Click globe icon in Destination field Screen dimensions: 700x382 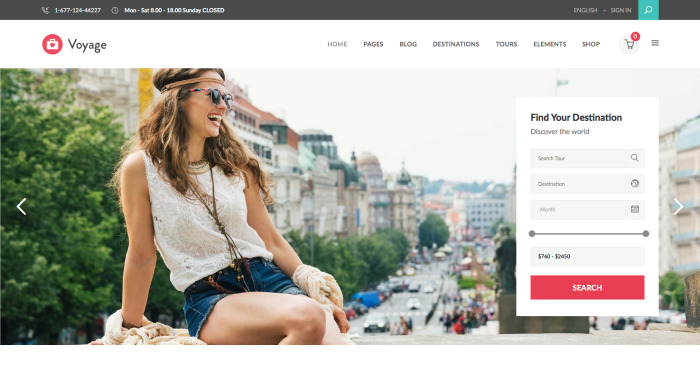[x=634, y=183]
